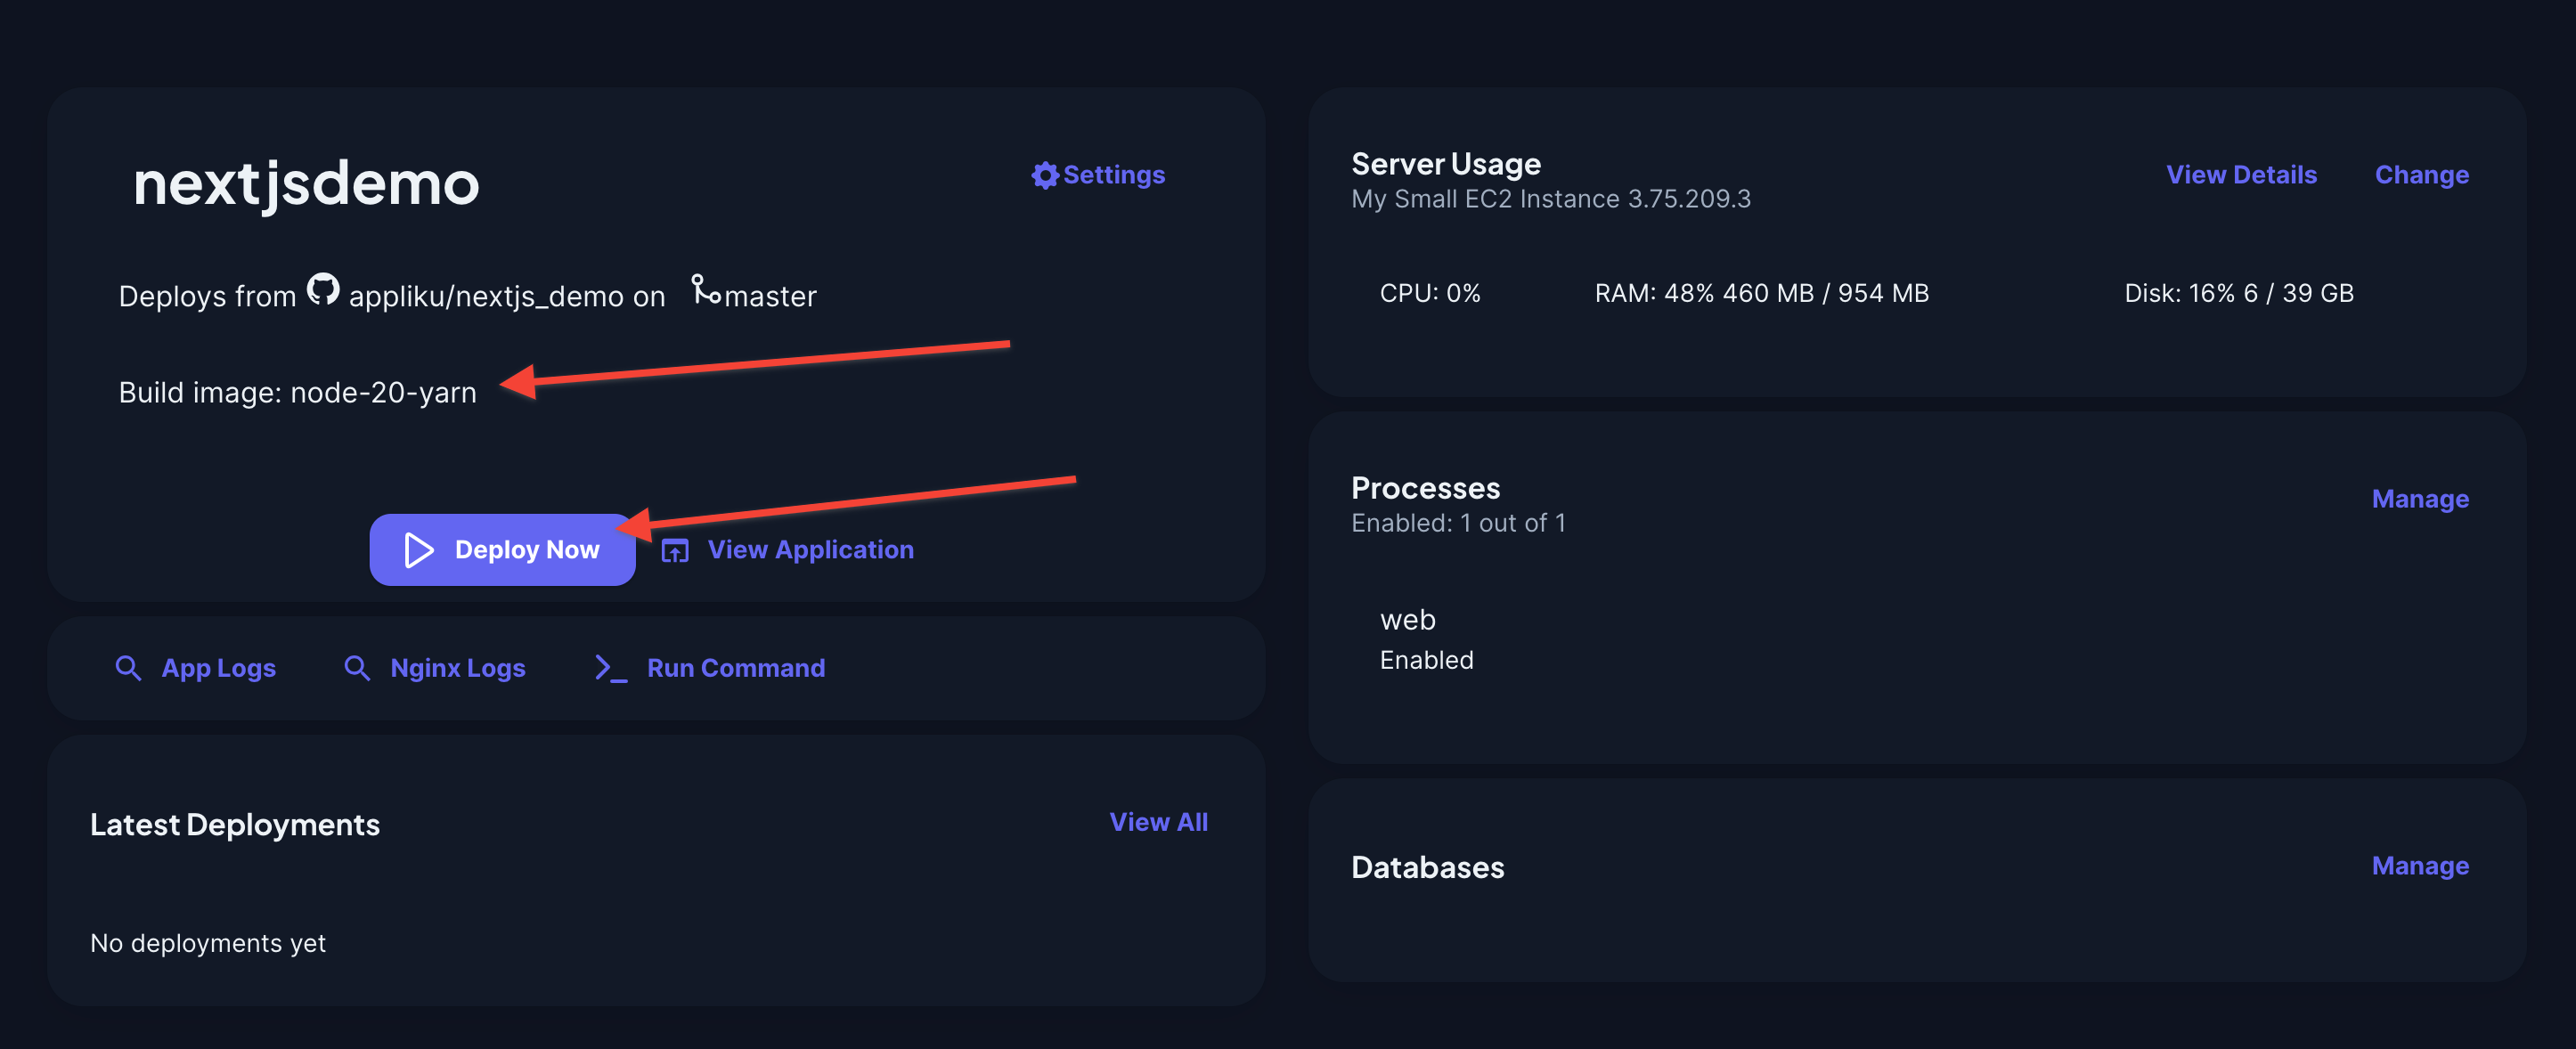The height and width of the screenshot is (1049, 2576).
Task: Click the master branch name
Action: point(770,297)
